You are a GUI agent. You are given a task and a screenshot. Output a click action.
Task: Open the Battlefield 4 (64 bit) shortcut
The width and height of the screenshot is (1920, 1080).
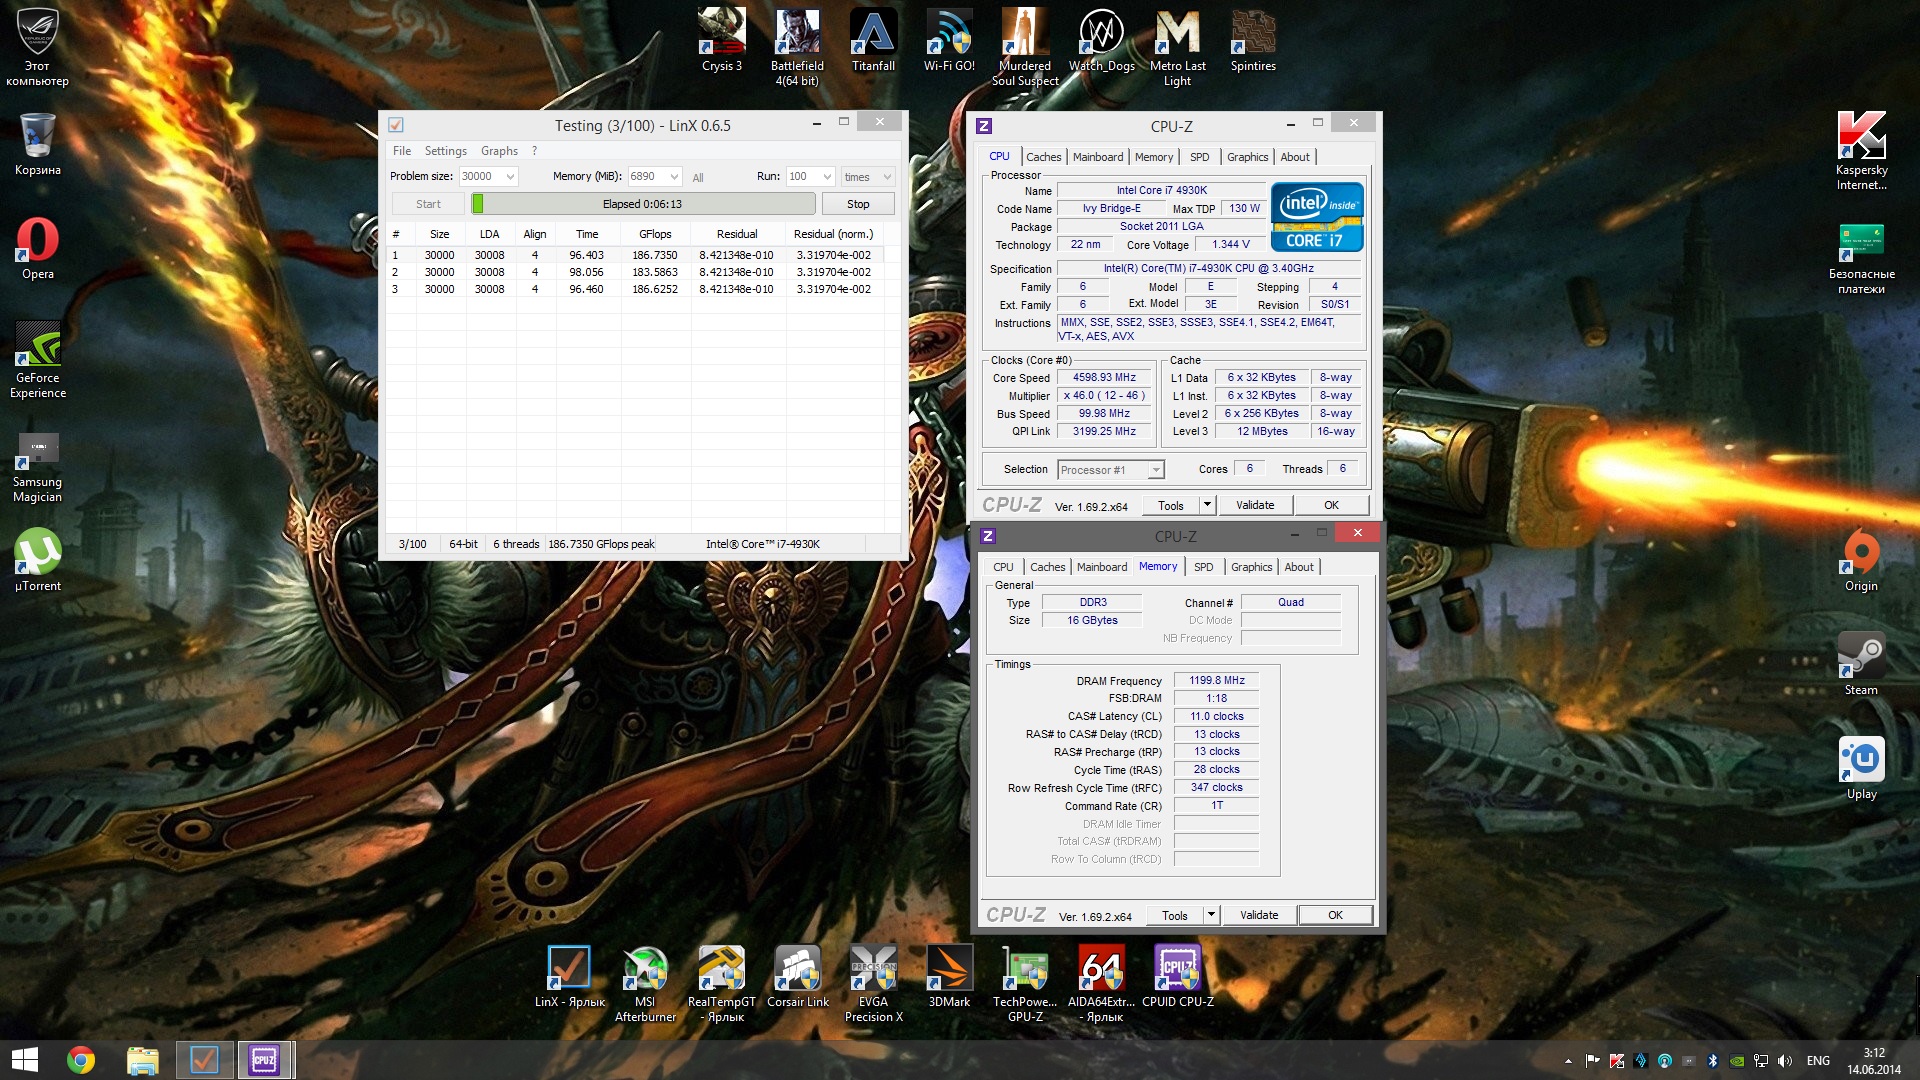click(797, 47)
